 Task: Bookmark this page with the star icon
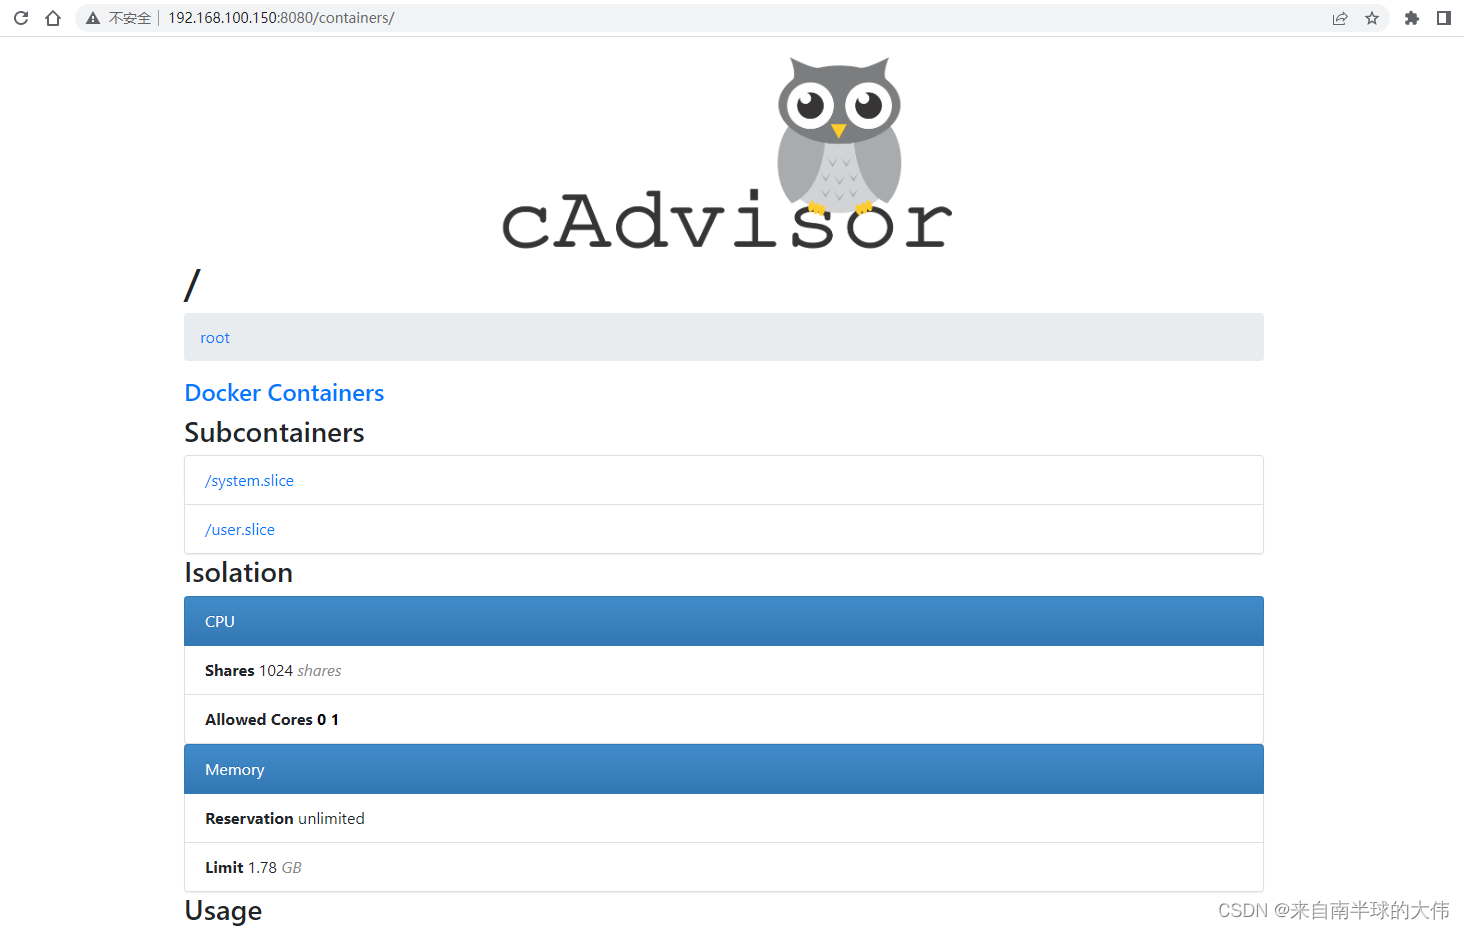(1372, 18)
